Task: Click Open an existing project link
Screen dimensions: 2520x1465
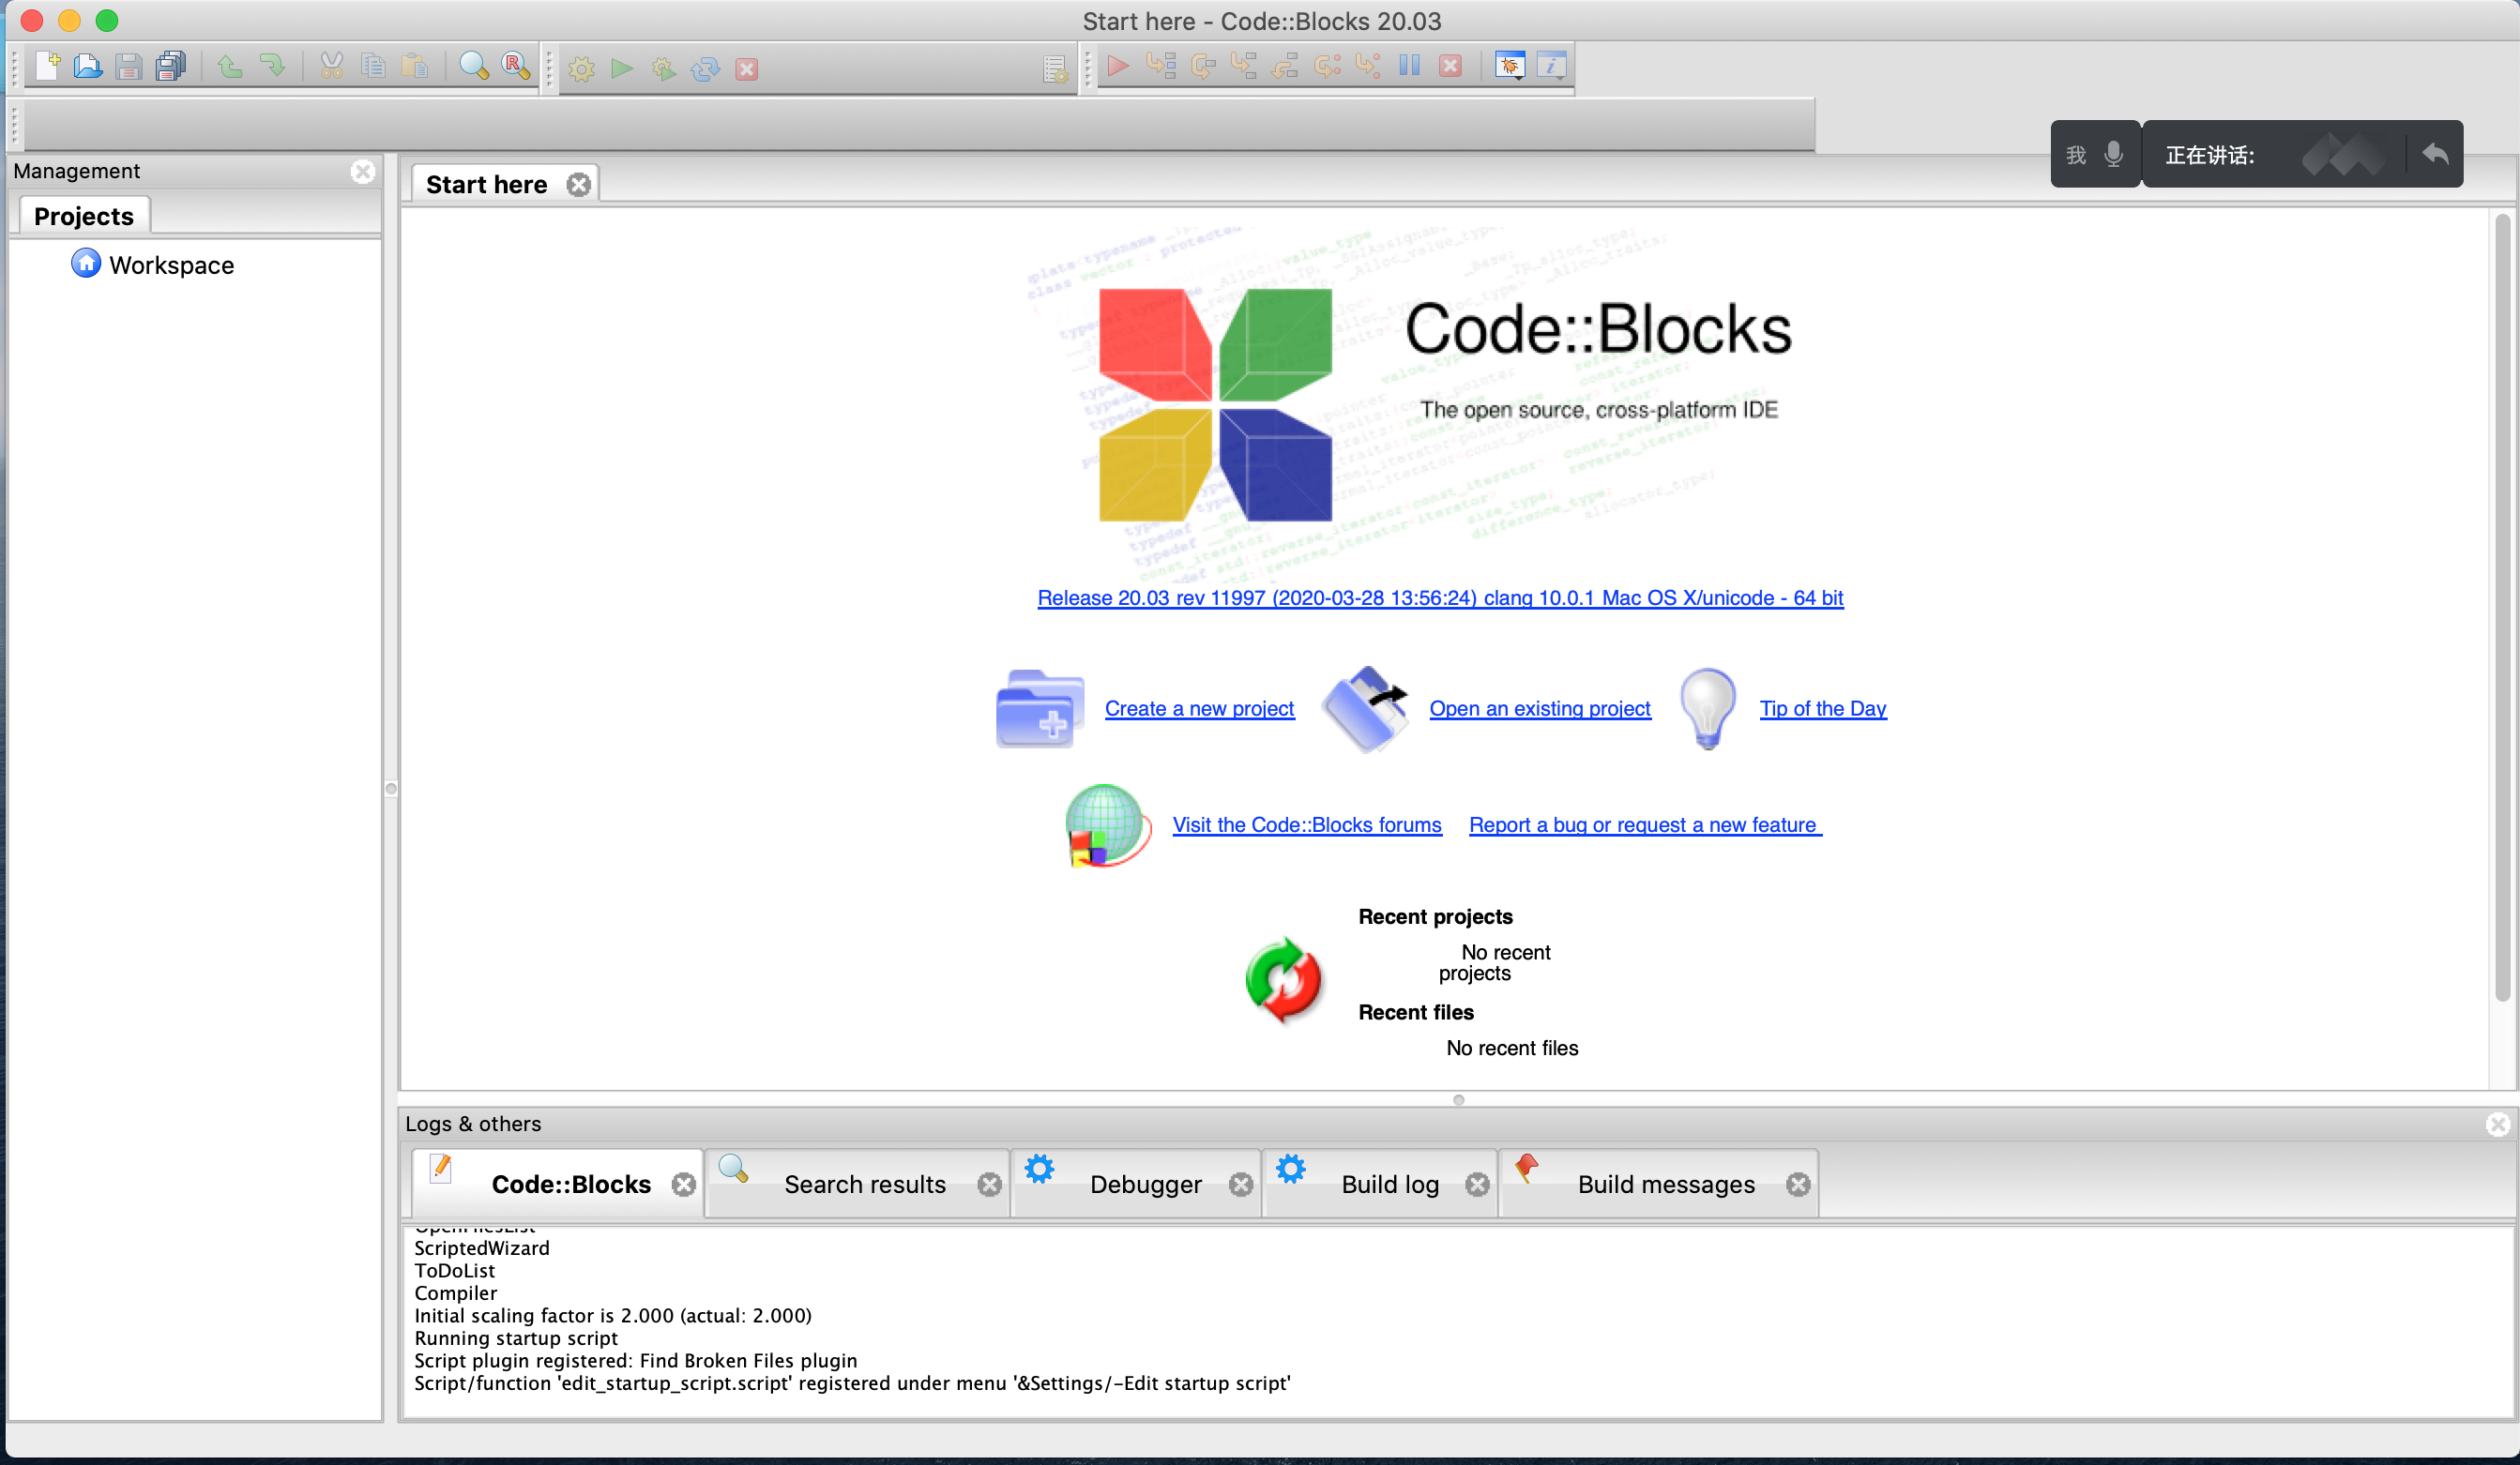Action: [1539, 709]
